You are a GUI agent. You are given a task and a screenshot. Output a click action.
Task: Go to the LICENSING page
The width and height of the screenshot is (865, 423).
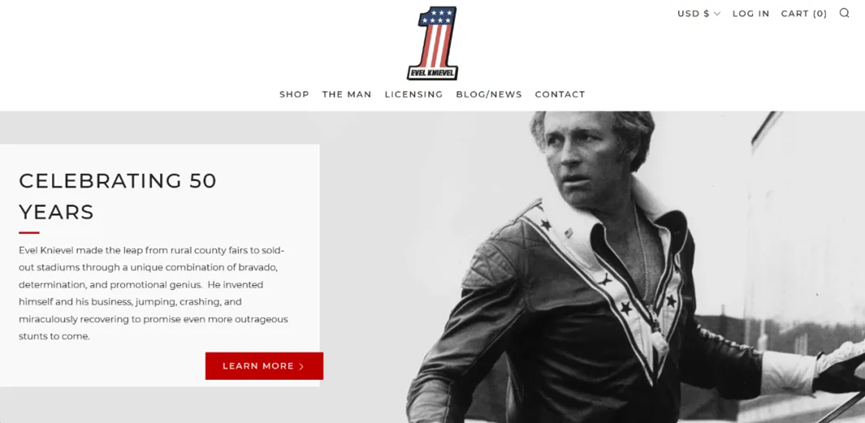(x=414, y=94)
